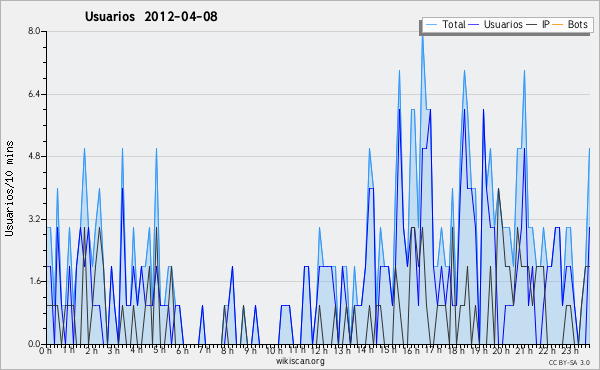This screenshot has height=370, width=600.
Task: Click the wikiscan.org caption
Action: point(300,361)
